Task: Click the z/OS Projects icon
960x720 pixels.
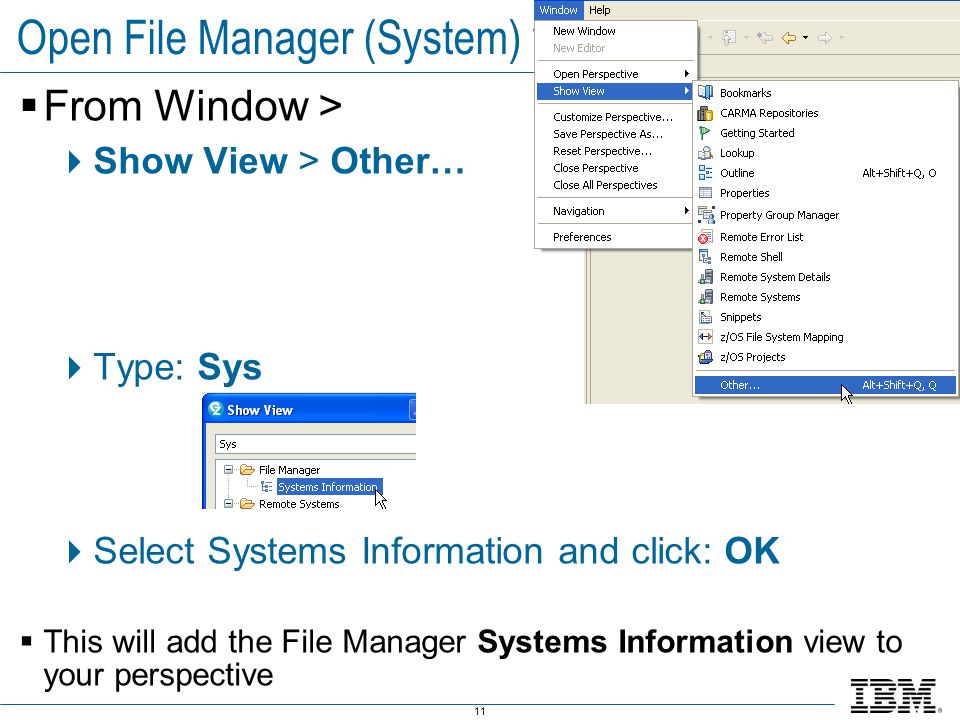Action: coord(705,357)
